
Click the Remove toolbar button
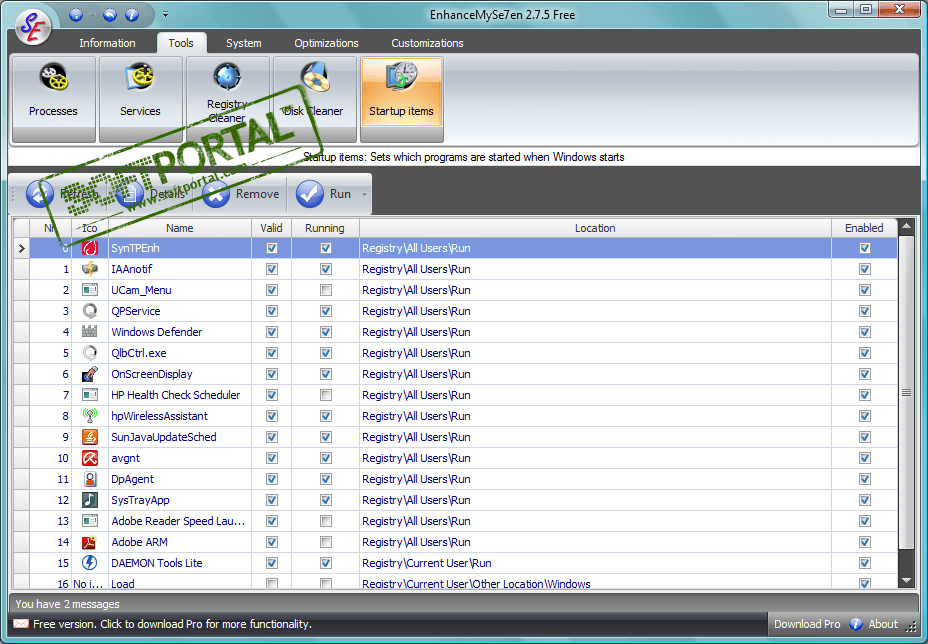coord(241,194)
